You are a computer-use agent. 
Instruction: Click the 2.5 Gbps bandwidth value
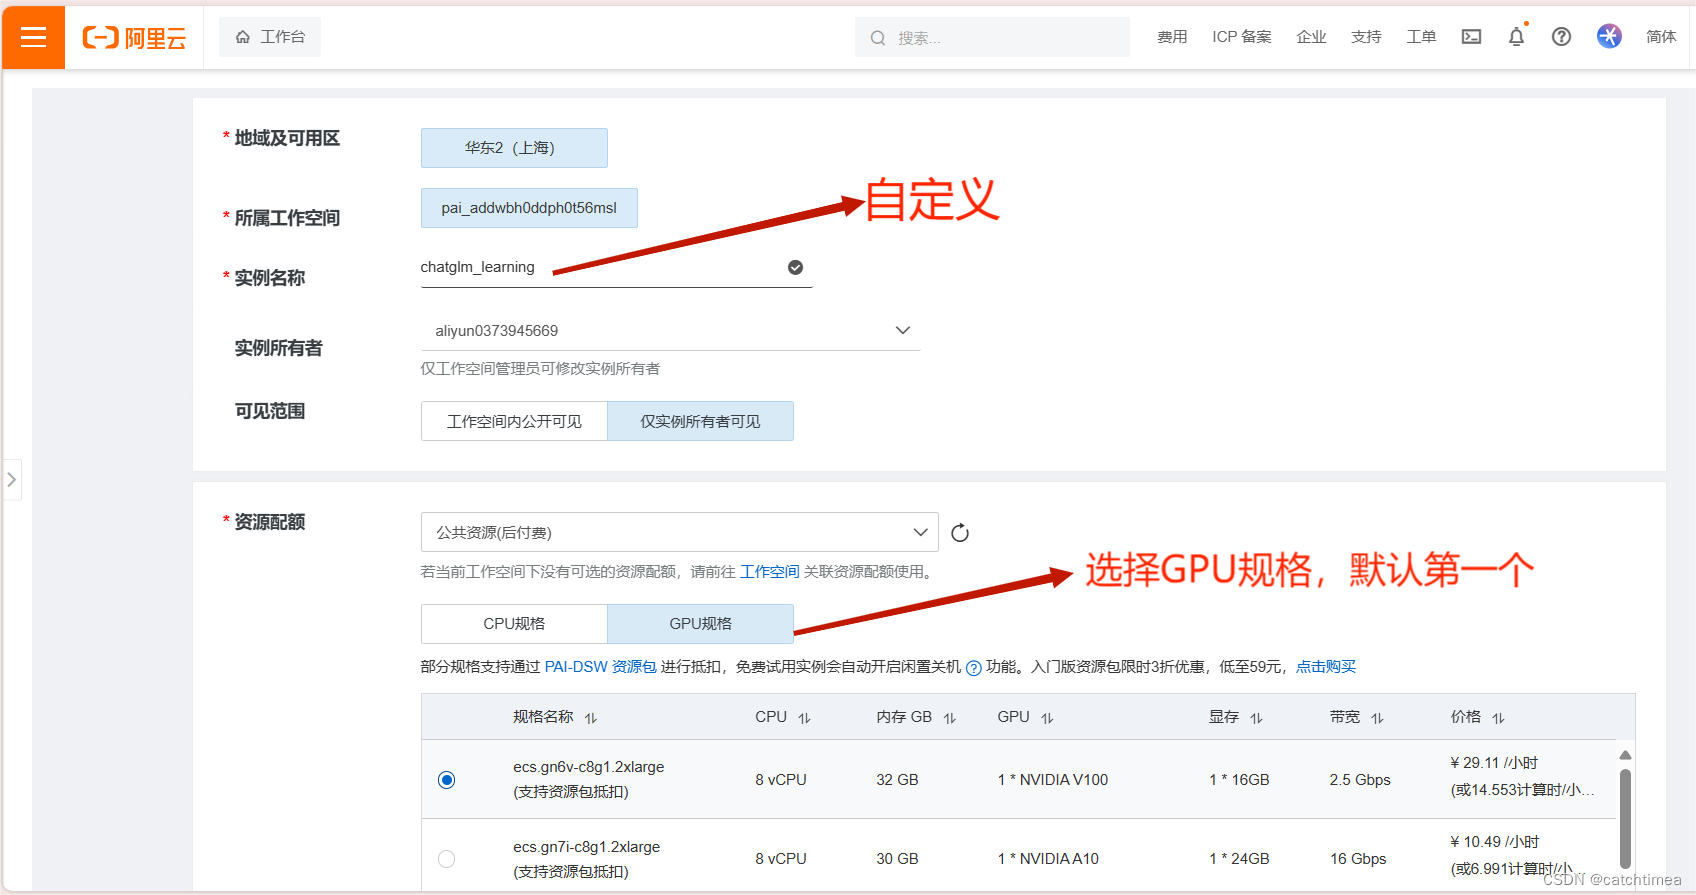1360,780
